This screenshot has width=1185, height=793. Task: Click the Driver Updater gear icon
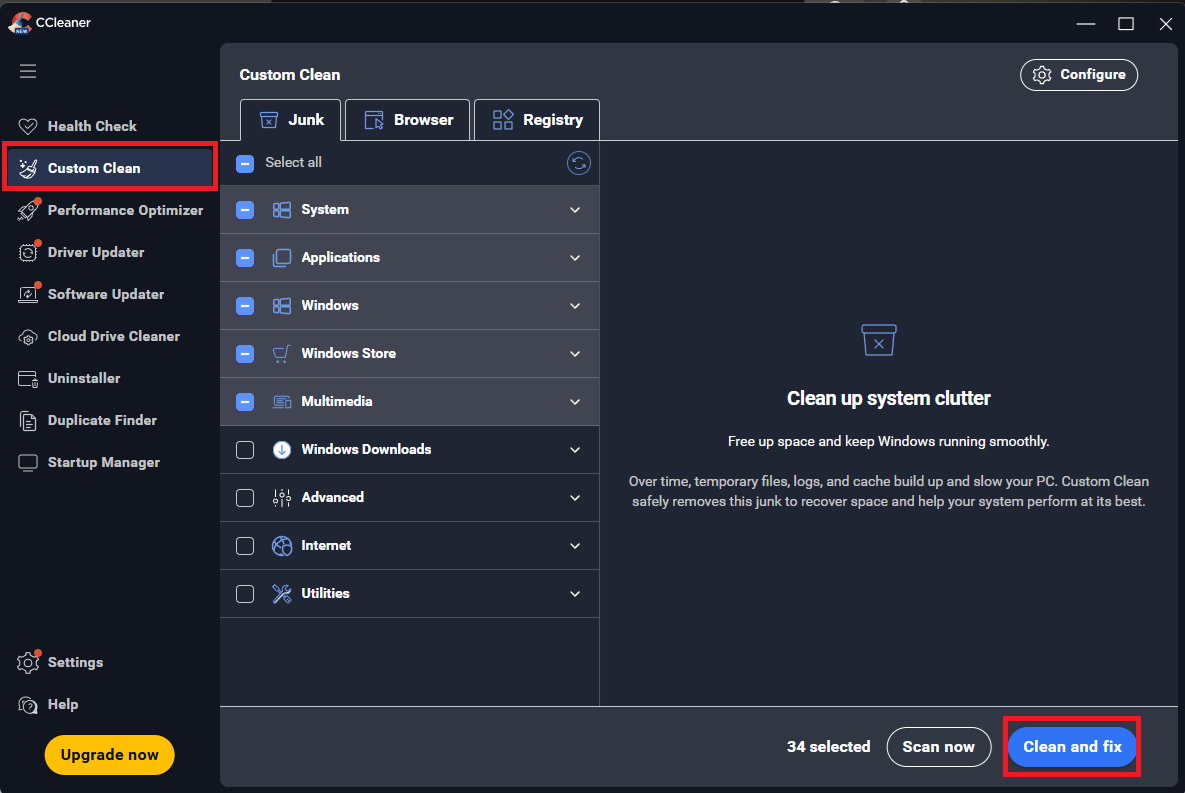[x=28, y=252]
